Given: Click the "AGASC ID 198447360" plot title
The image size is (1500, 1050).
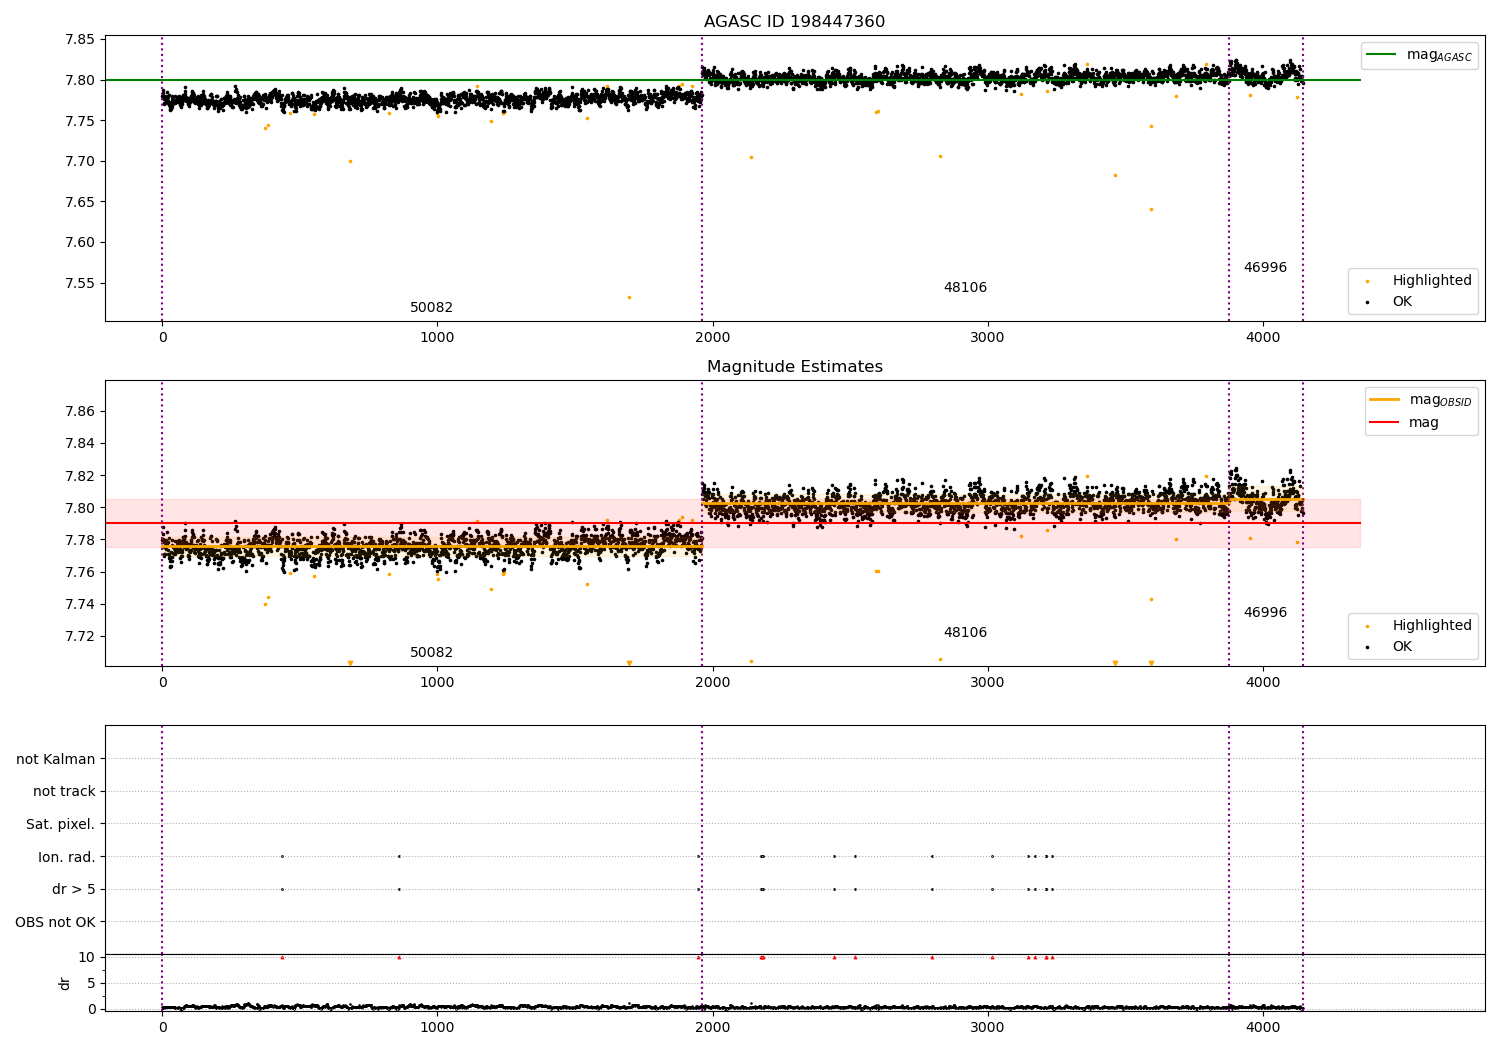Looking at the screenshot, I should 794,22.
